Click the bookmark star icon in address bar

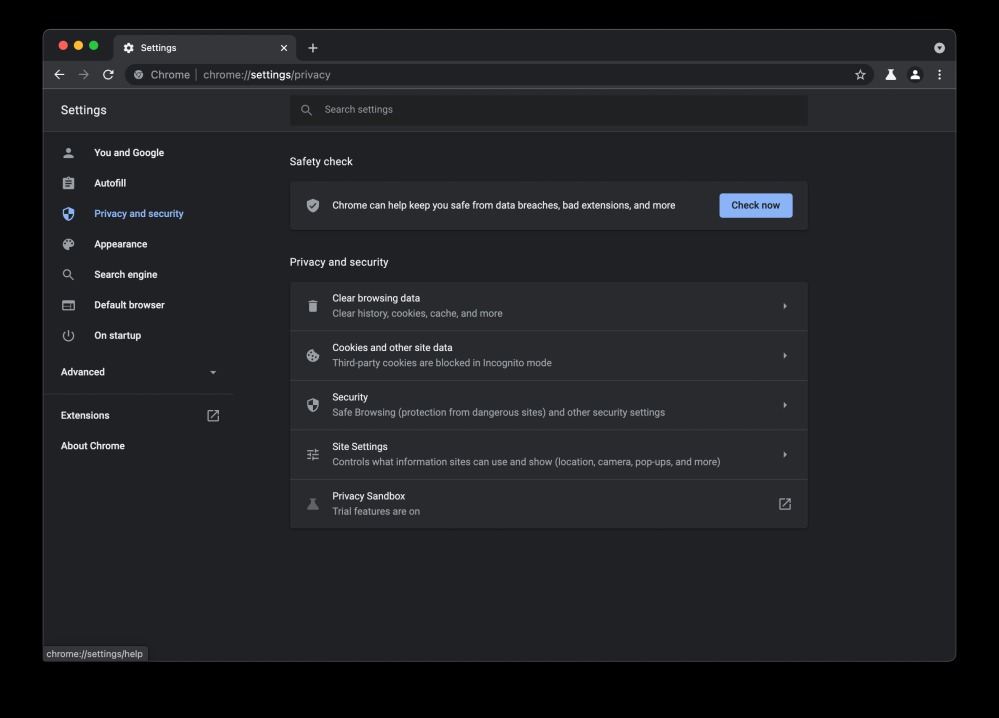(860, 75)
